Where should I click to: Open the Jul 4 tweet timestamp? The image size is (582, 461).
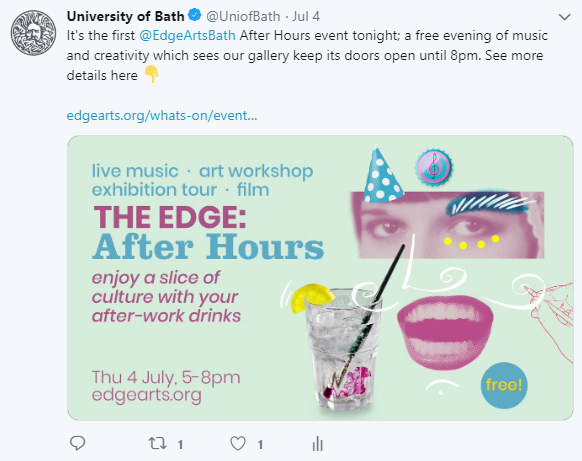click(306, 16)
